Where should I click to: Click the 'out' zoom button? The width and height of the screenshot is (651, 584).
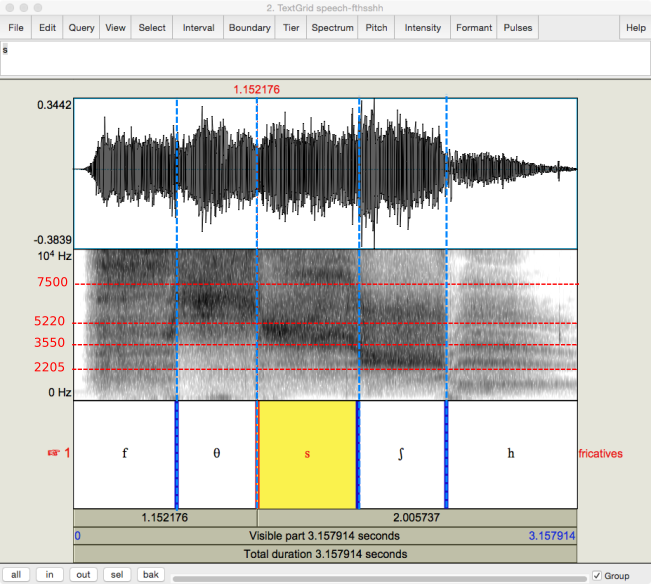click(x=83, y=574)
